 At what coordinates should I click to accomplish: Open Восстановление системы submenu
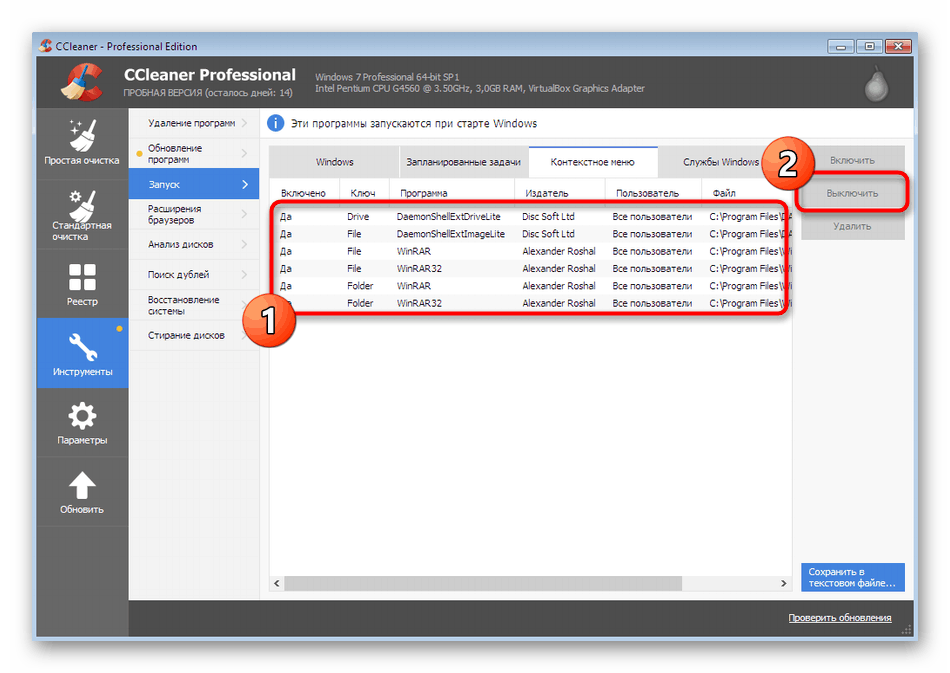[x=193, y=305]
